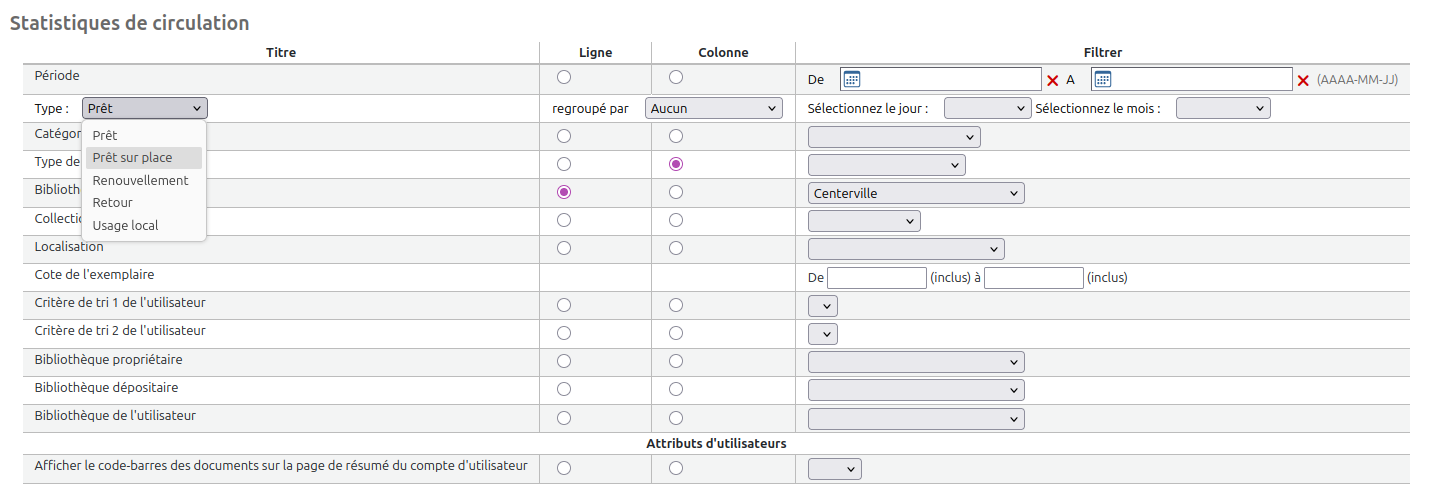
Task: Click the Cote de l'exemplaire à input
Action: click(1034, 278)
